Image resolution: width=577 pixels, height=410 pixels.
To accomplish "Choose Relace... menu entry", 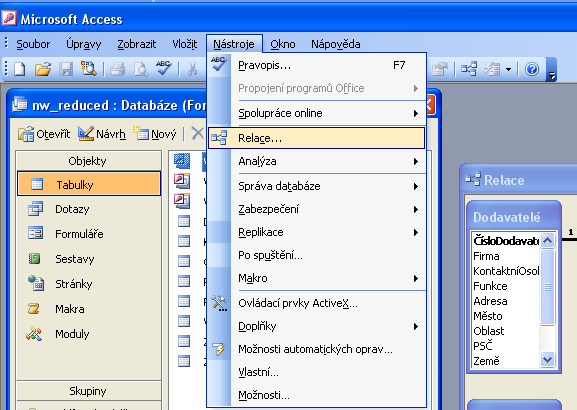I will (316, 138).
